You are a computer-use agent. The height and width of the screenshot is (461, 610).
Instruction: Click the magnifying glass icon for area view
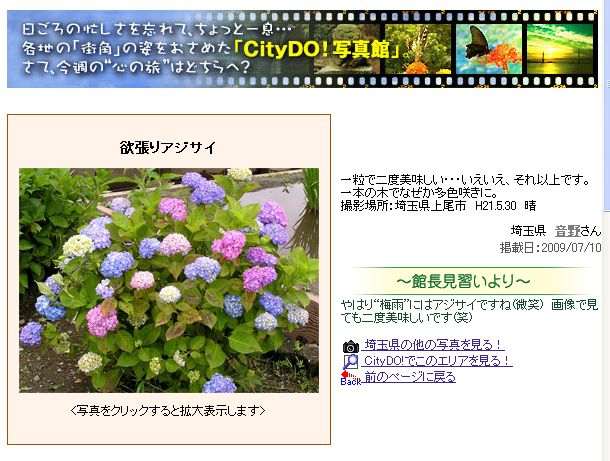tap(350, 361)
